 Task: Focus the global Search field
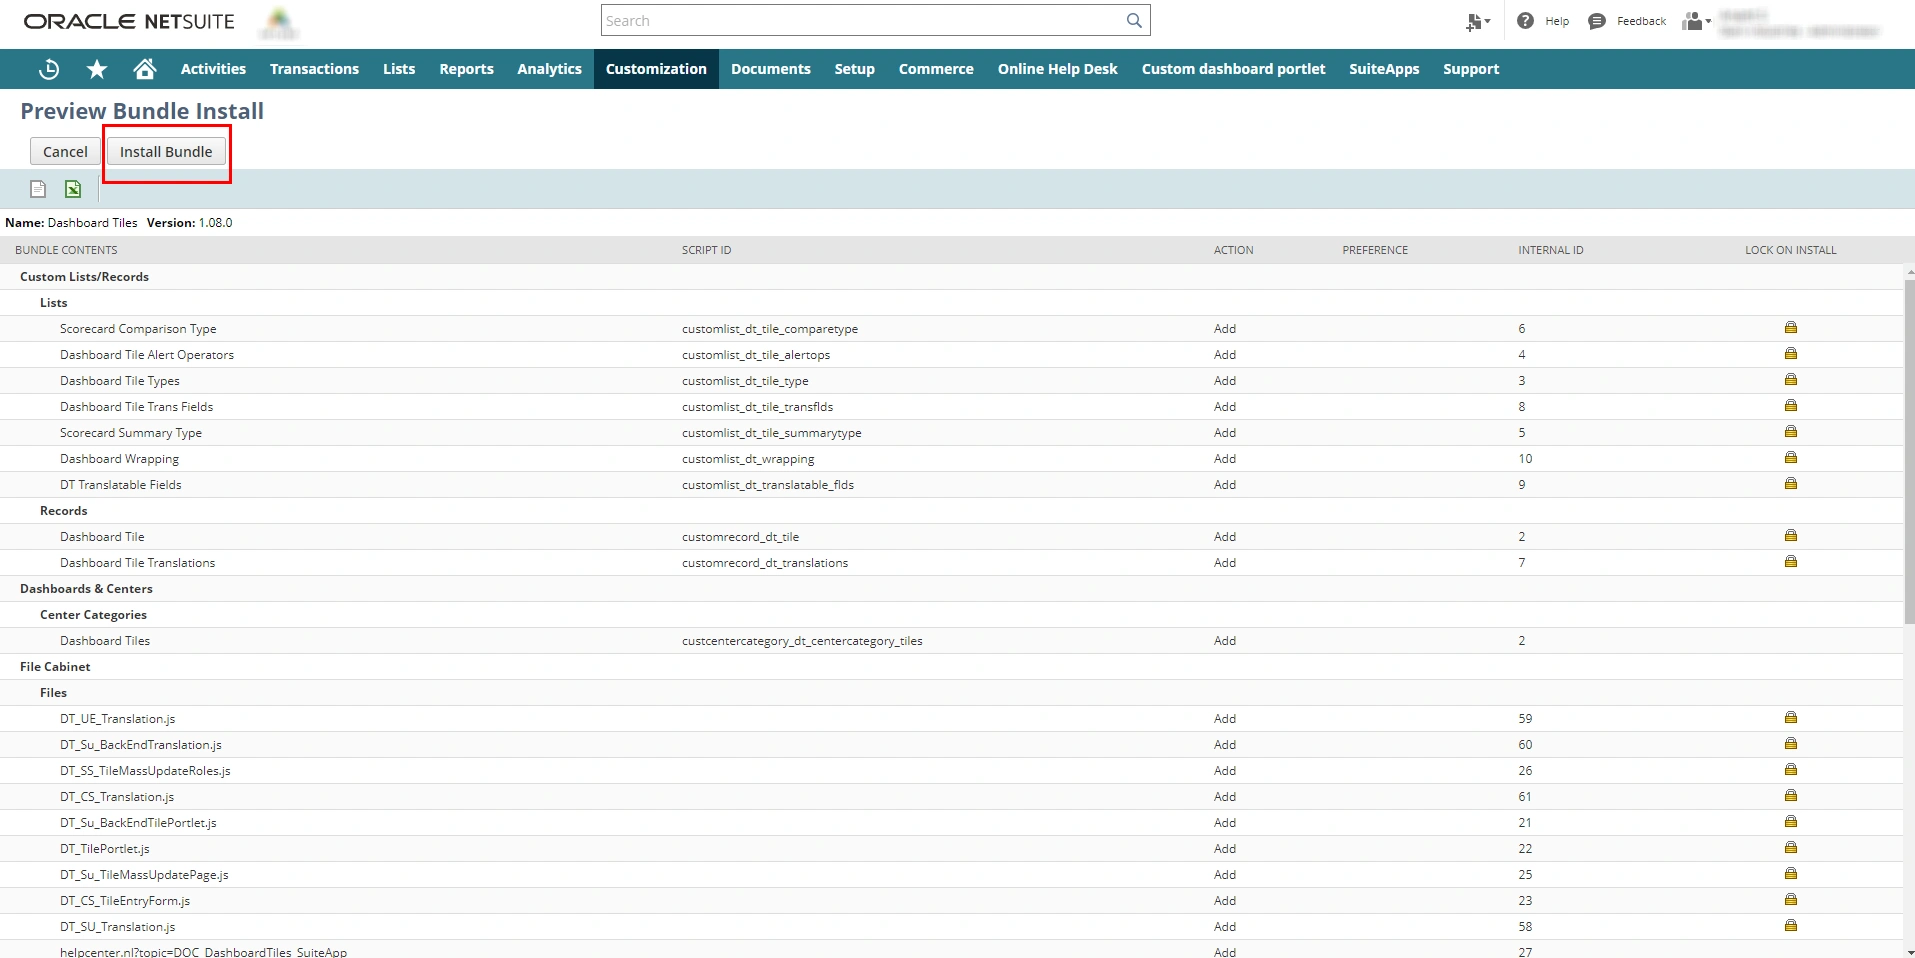coord(860,21)
